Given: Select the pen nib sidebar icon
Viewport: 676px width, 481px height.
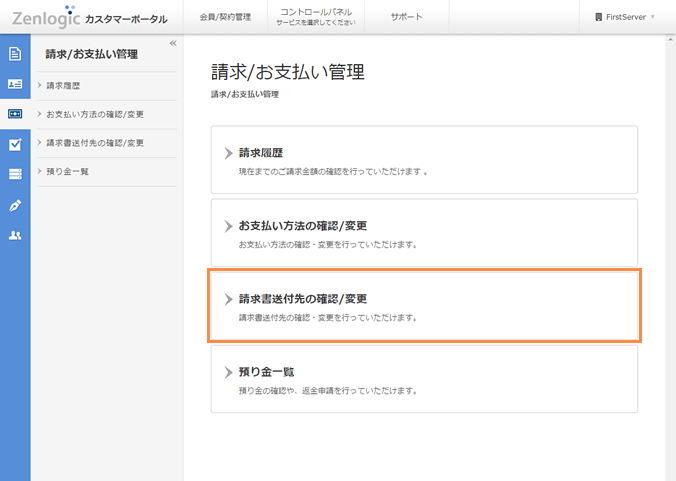Looking at the screenshot, I should point(15,205).
